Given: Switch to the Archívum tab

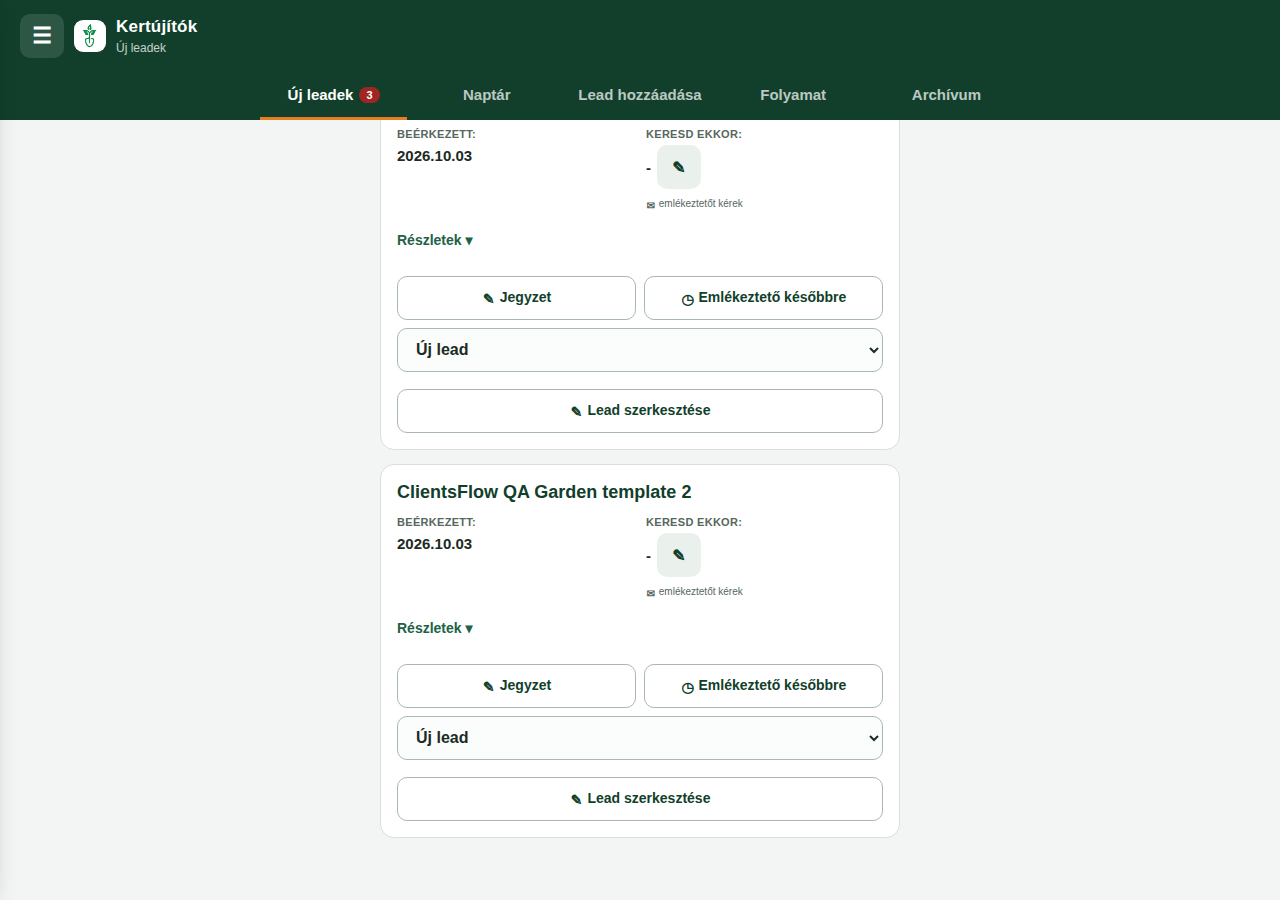Looking at the screenshot, I should tap(946, 95).
